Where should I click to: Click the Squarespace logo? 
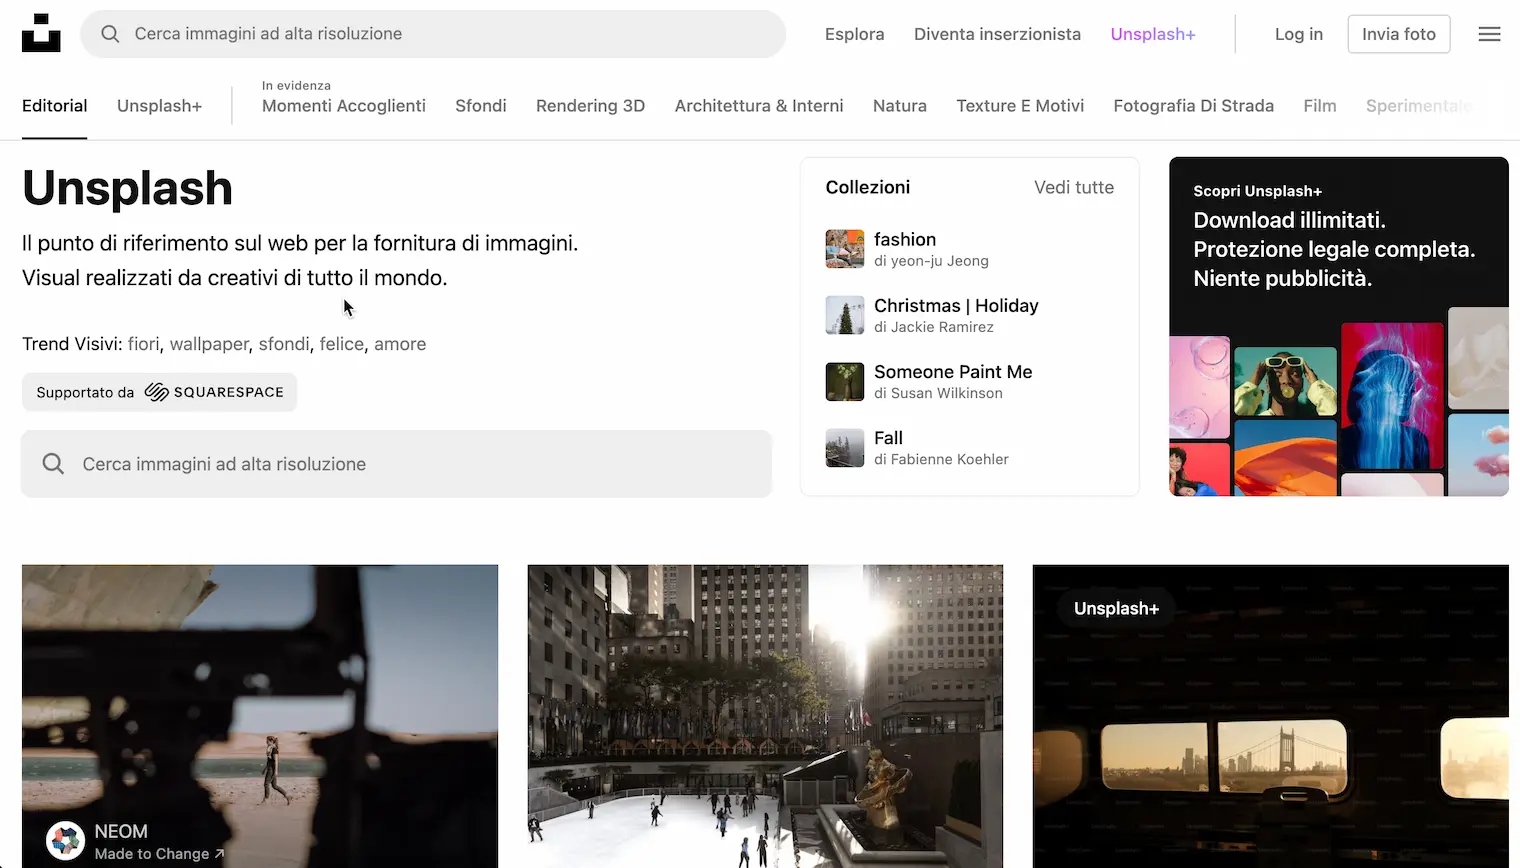(214, 392)
